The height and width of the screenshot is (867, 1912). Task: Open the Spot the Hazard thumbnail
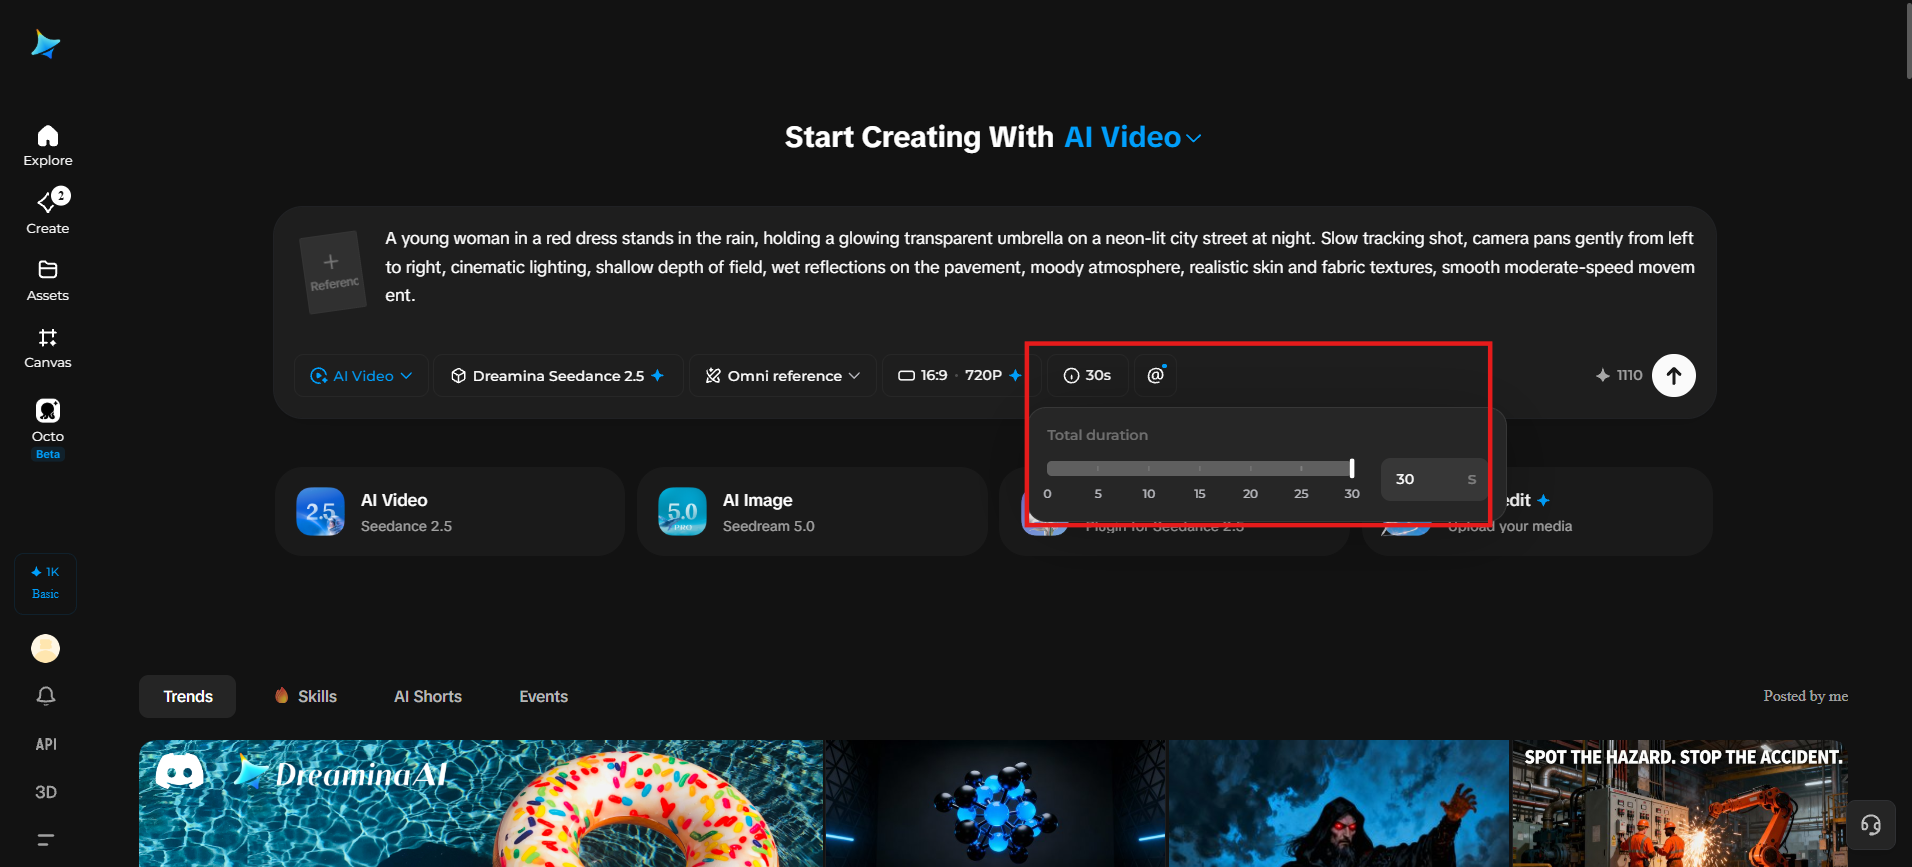(x=1680, y=803)
